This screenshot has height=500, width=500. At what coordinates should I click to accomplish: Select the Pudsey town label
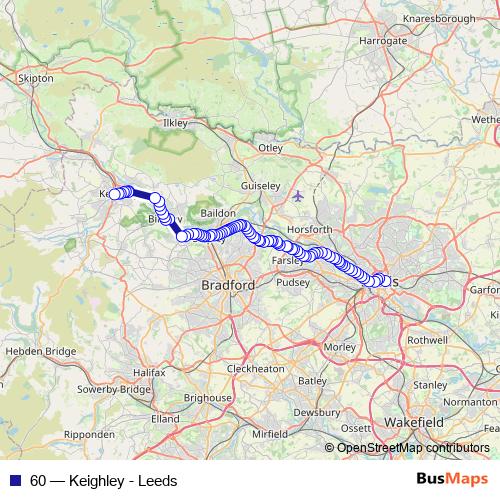[x=293, y=283]
